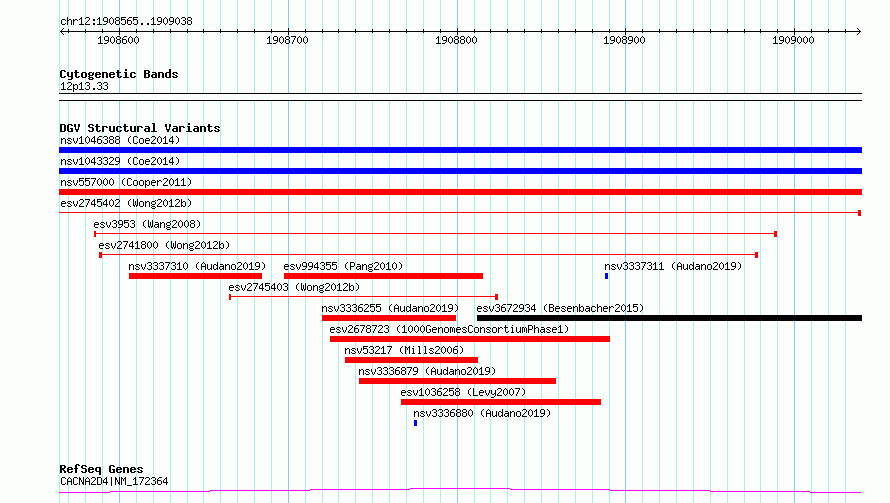890x503 pixels.
Task: Select the thick red nsv557000 variant bar
Action: 460,192
